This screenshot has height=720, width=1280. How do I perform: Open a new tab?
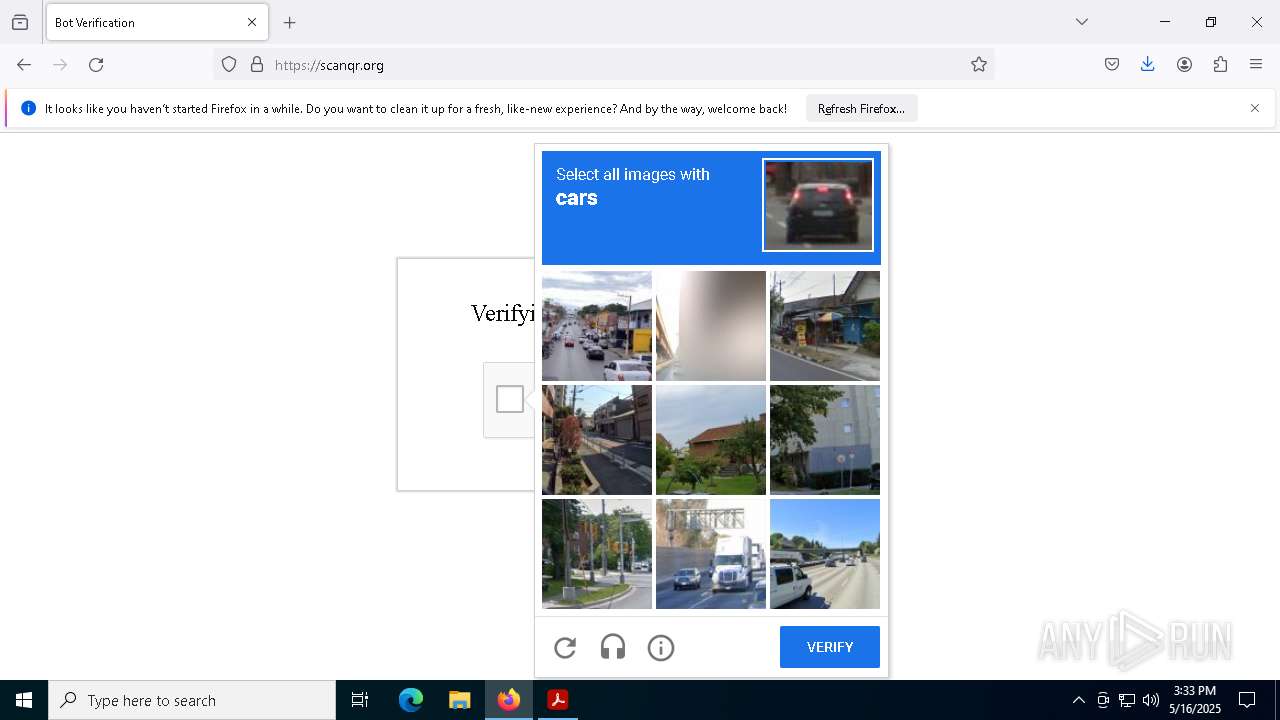(x=290, y=22)
